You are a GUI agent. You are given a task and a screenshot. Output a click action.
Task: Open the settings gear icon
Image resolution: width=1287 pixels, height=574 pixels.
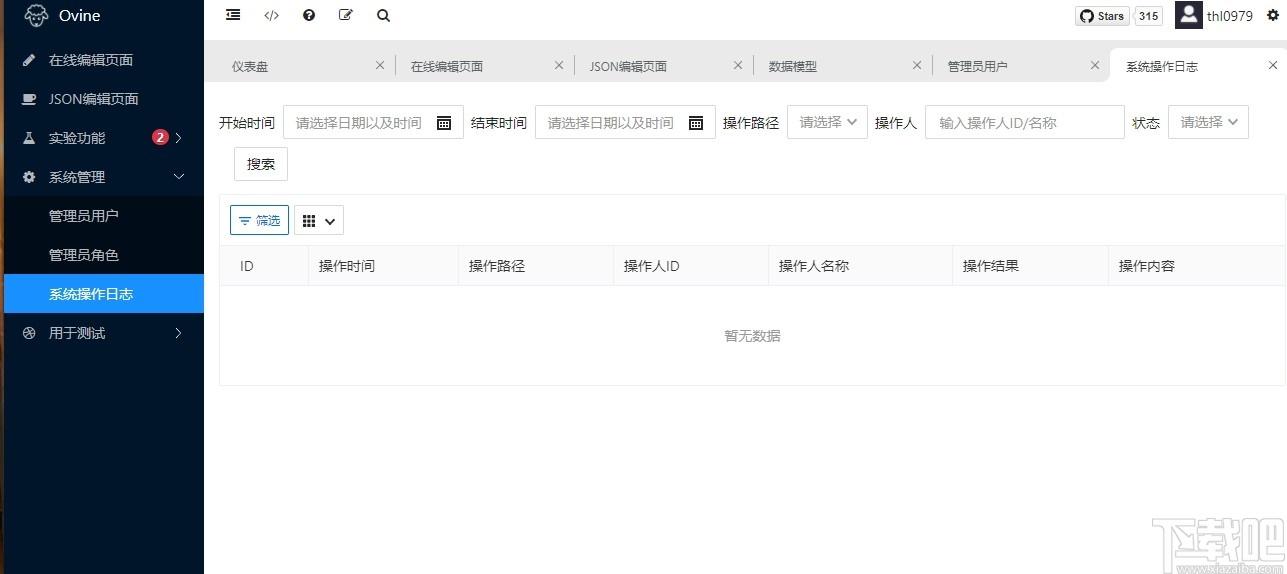pos(1273,16)
